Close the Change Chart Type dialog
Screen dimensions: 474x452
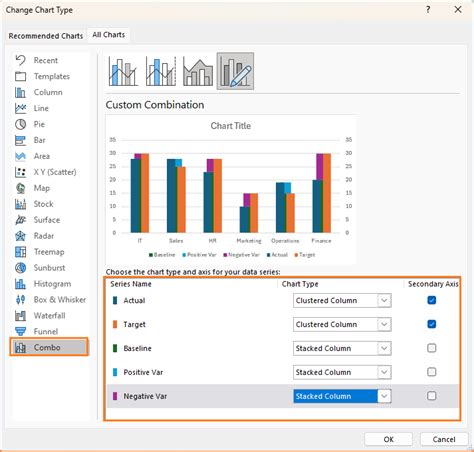(x=458, y=10)
